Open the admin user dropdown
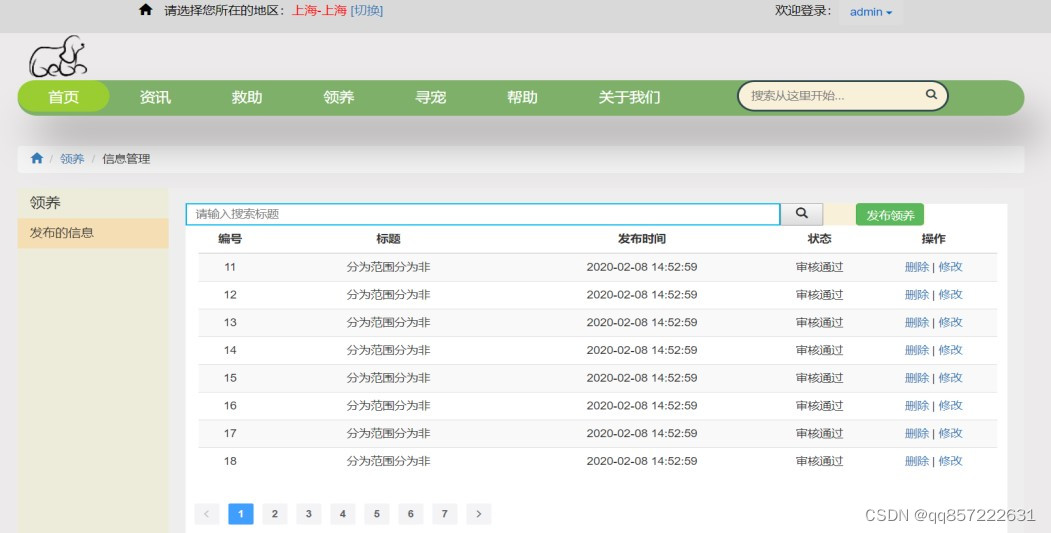1051x533 pixels. [871, 12]
